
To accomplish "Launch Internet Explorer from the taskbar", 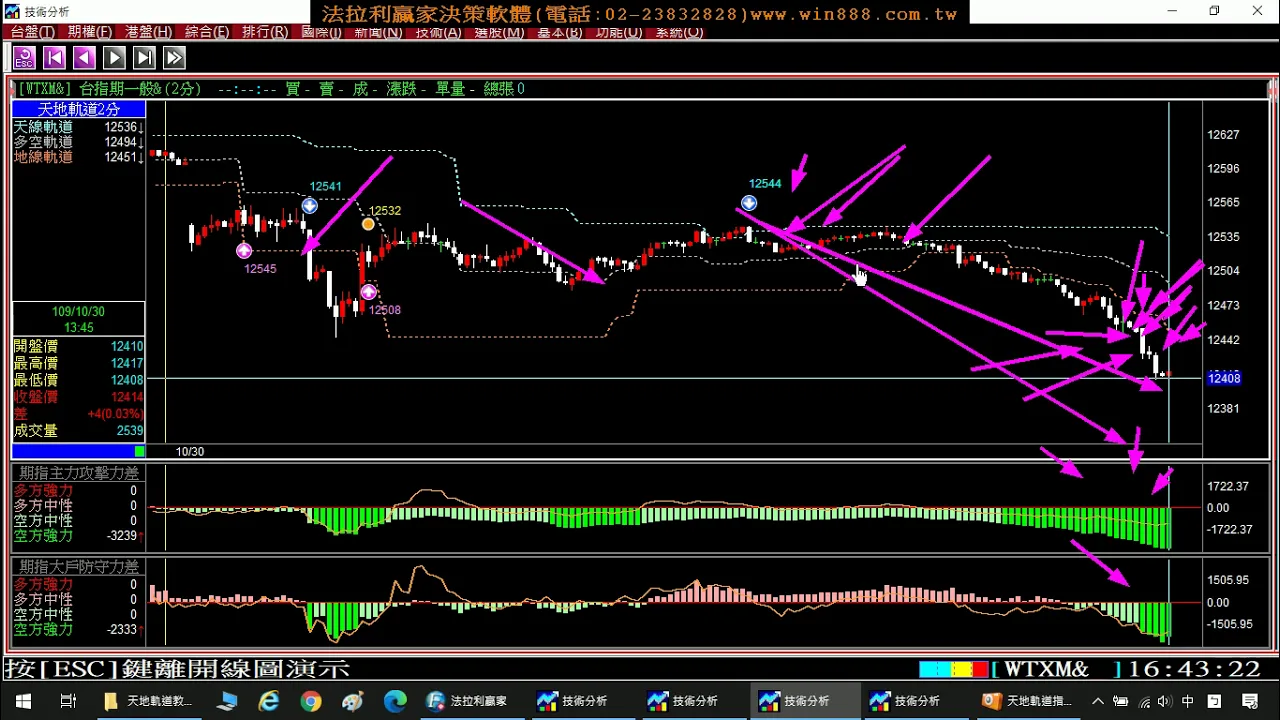I will [269, 701].
